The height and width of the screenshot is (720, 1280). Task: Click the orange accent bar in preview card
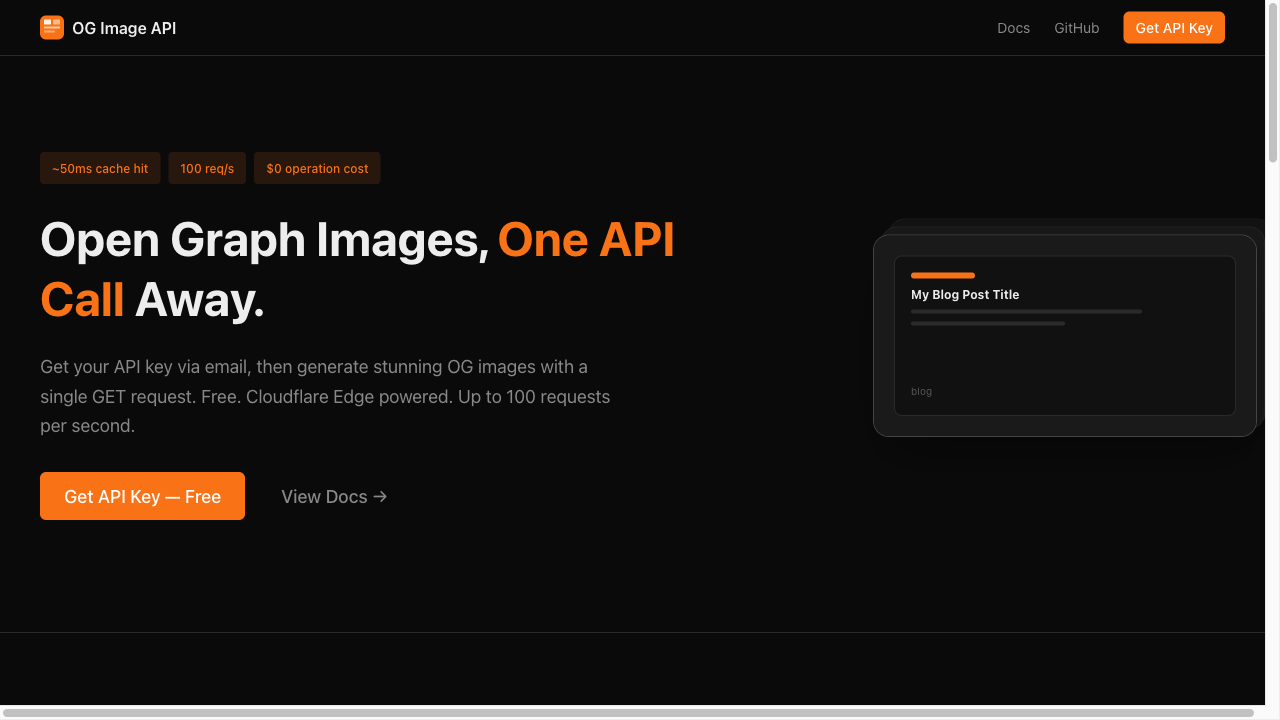[x=941, y=275]
